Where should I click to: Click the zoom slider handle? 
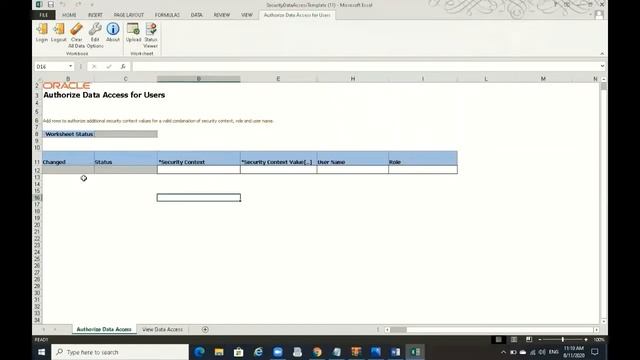click(x=562, y=340)
